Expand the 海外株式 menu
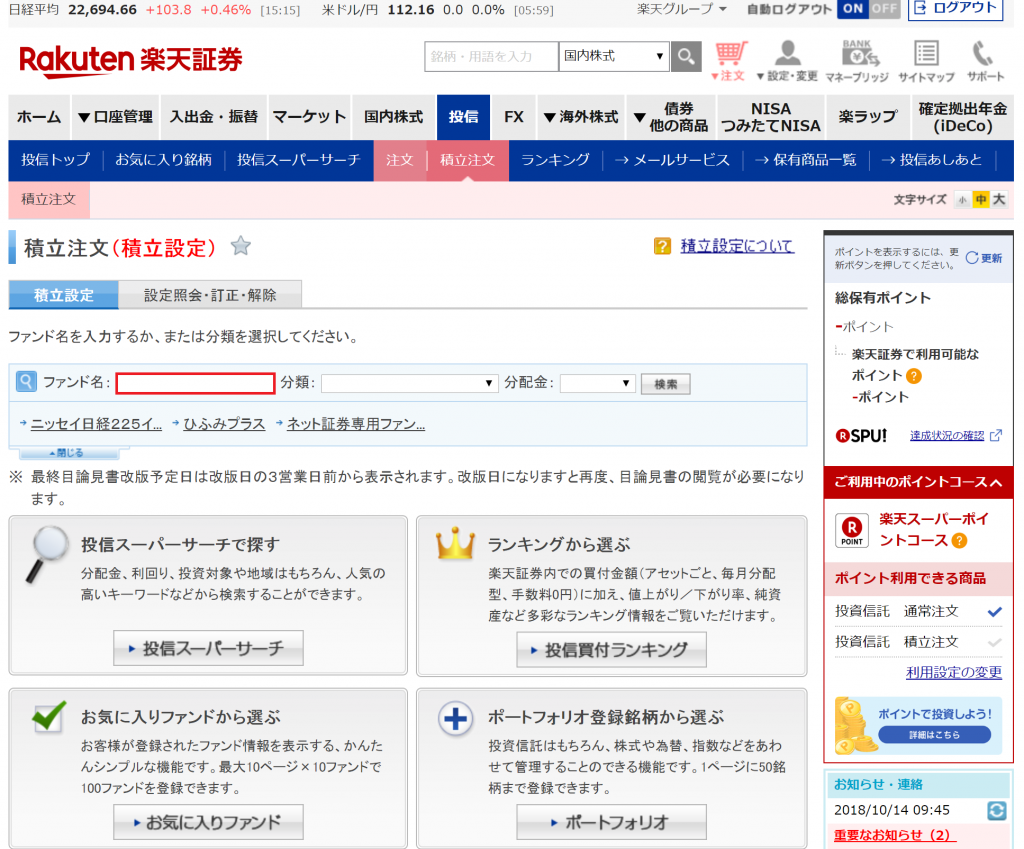1024x849 pixels. pyautogui.click(x=581, y=117)
